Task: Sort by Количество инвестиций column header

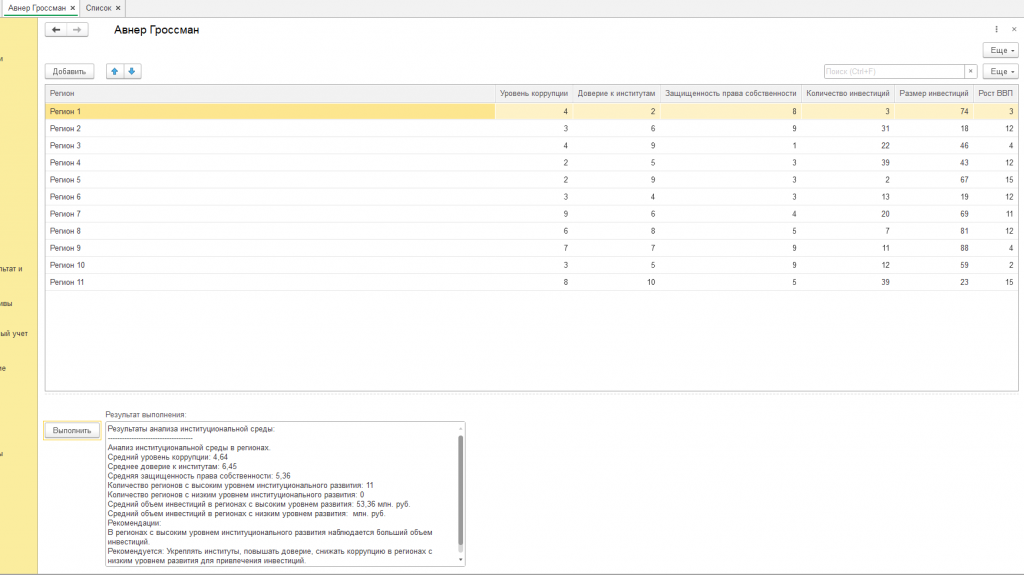Action: click(x=848, y=93)
